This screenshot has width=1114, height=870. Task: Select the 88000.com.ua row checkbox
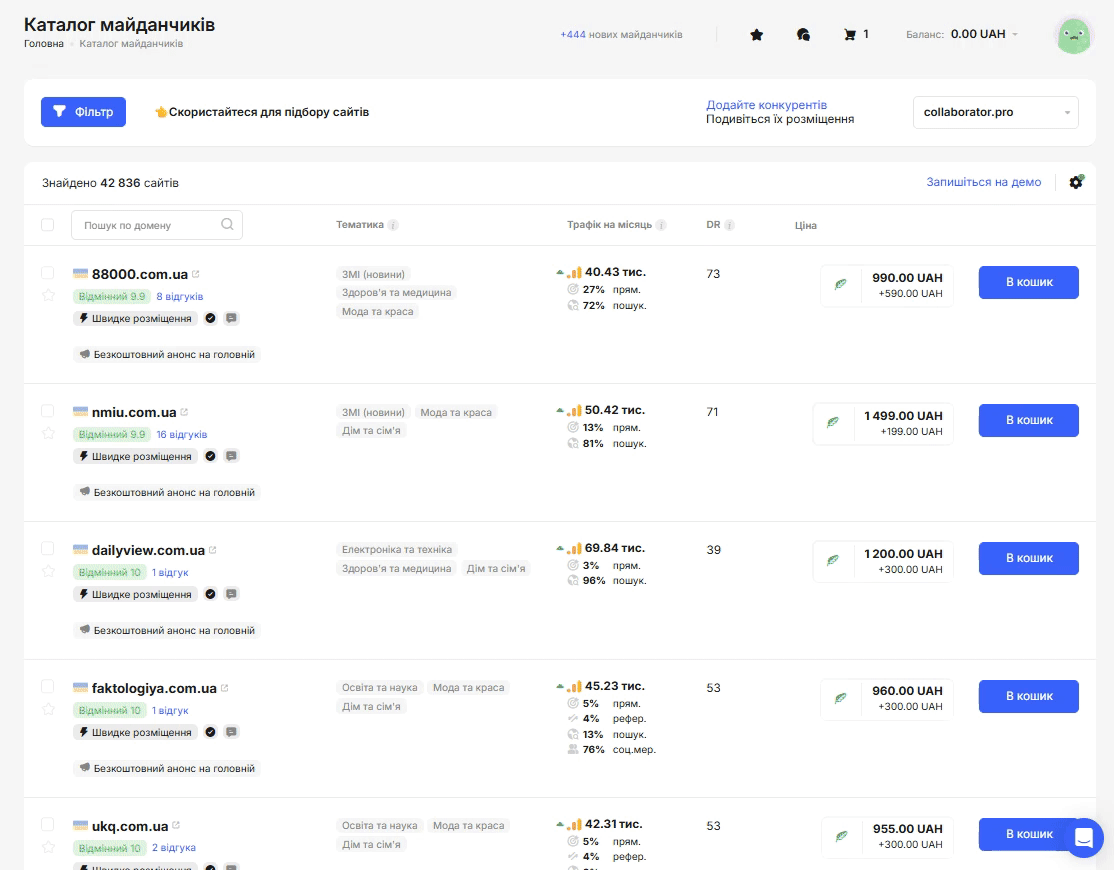[48, 273]
